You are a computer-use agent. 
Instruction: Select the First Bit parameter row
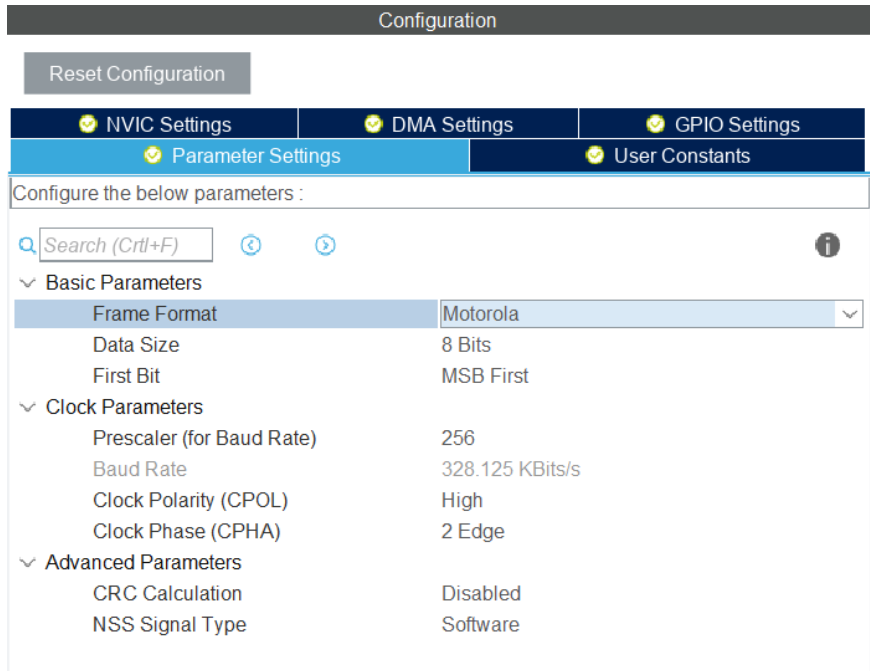(x=438, y=376)
